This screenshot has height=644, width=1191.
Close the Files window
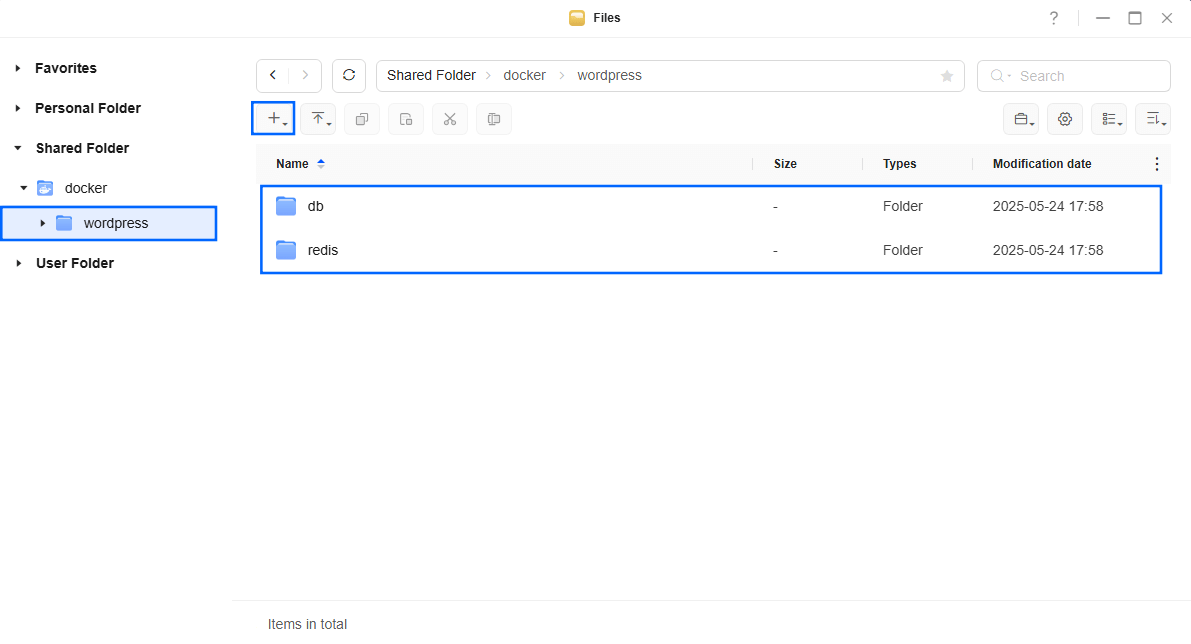click(1167, 18)
